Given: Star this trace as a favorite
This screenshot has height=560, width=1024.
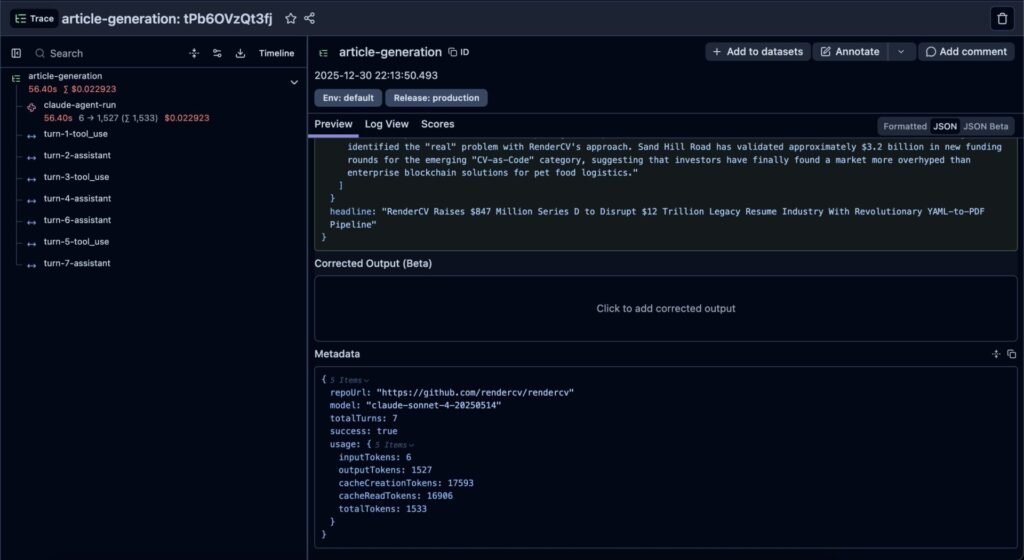Looking at the screenshot, I should [290, 18].
